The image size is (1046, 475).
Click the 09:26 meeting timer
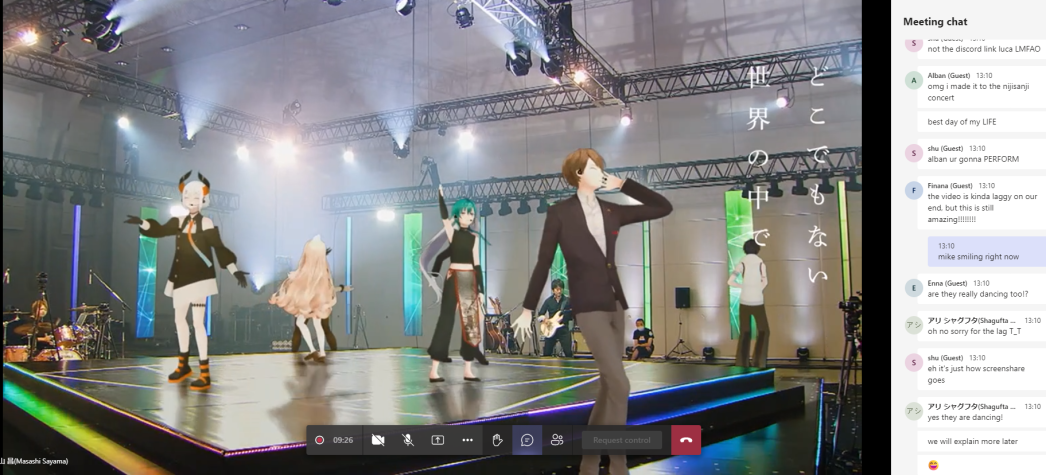(343, 440)
